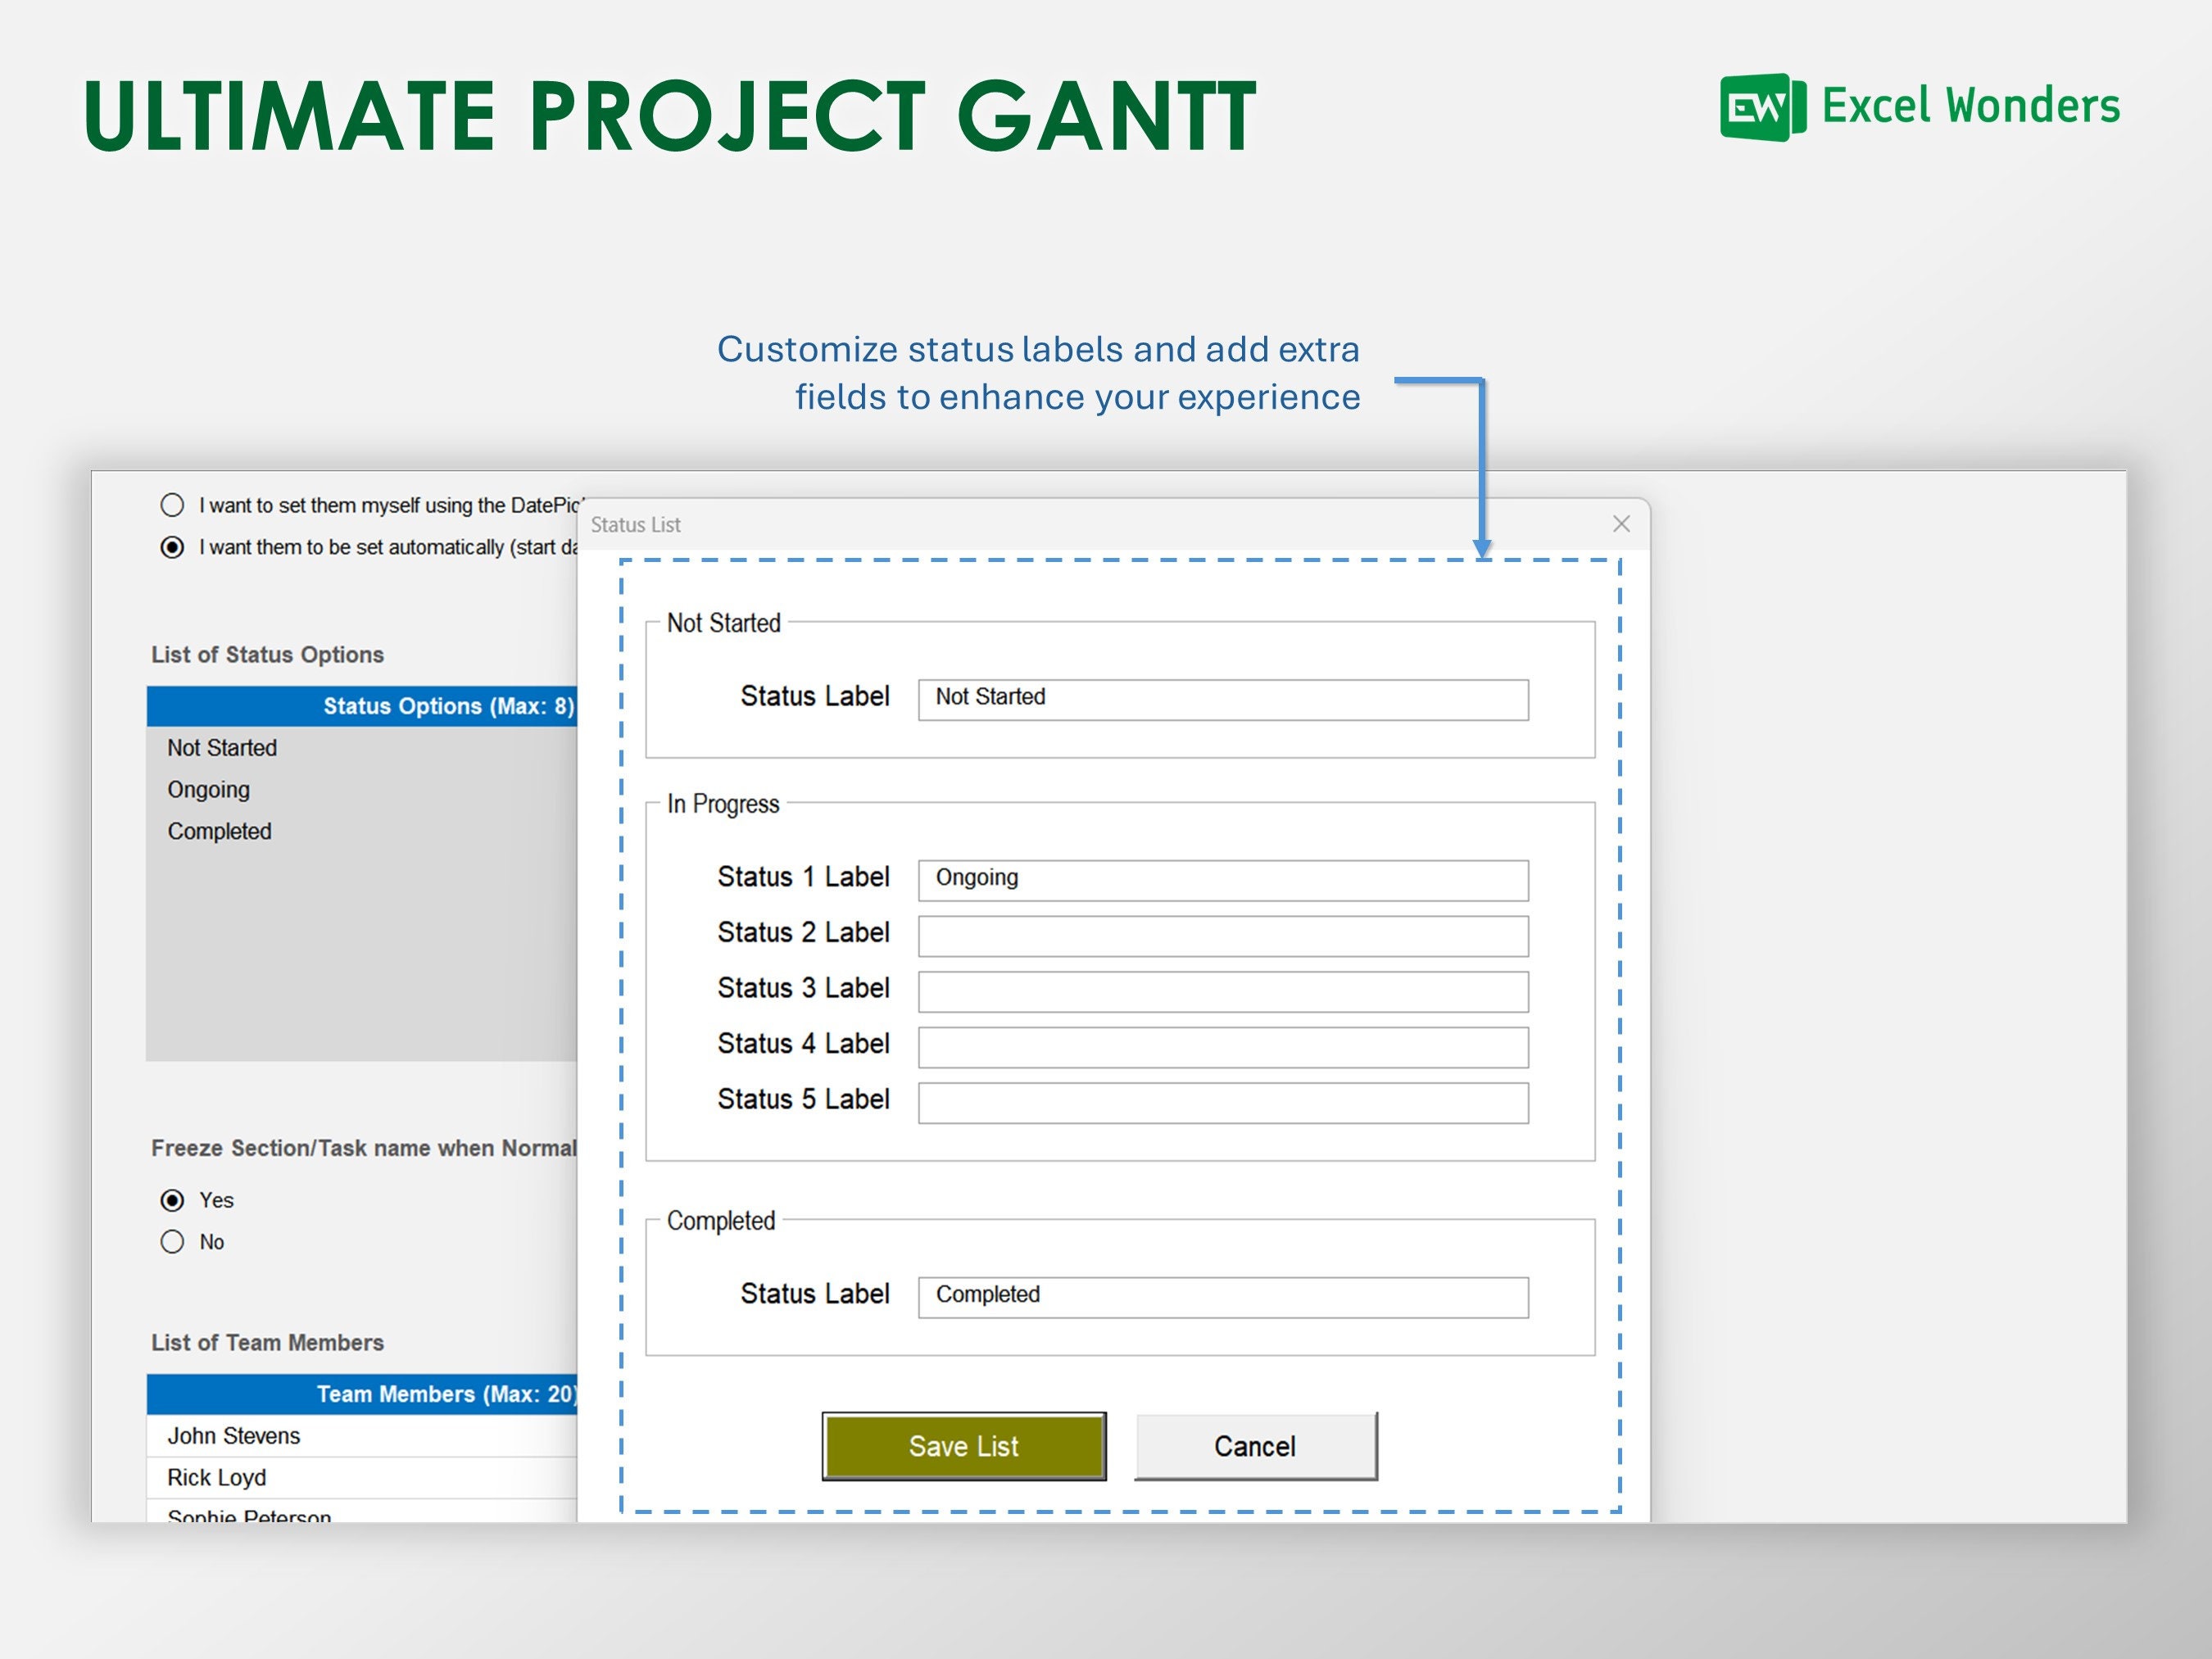2212x1659 pixels.
Task: Click the empty Status 3 Label field
Action: pos(1222,990)
